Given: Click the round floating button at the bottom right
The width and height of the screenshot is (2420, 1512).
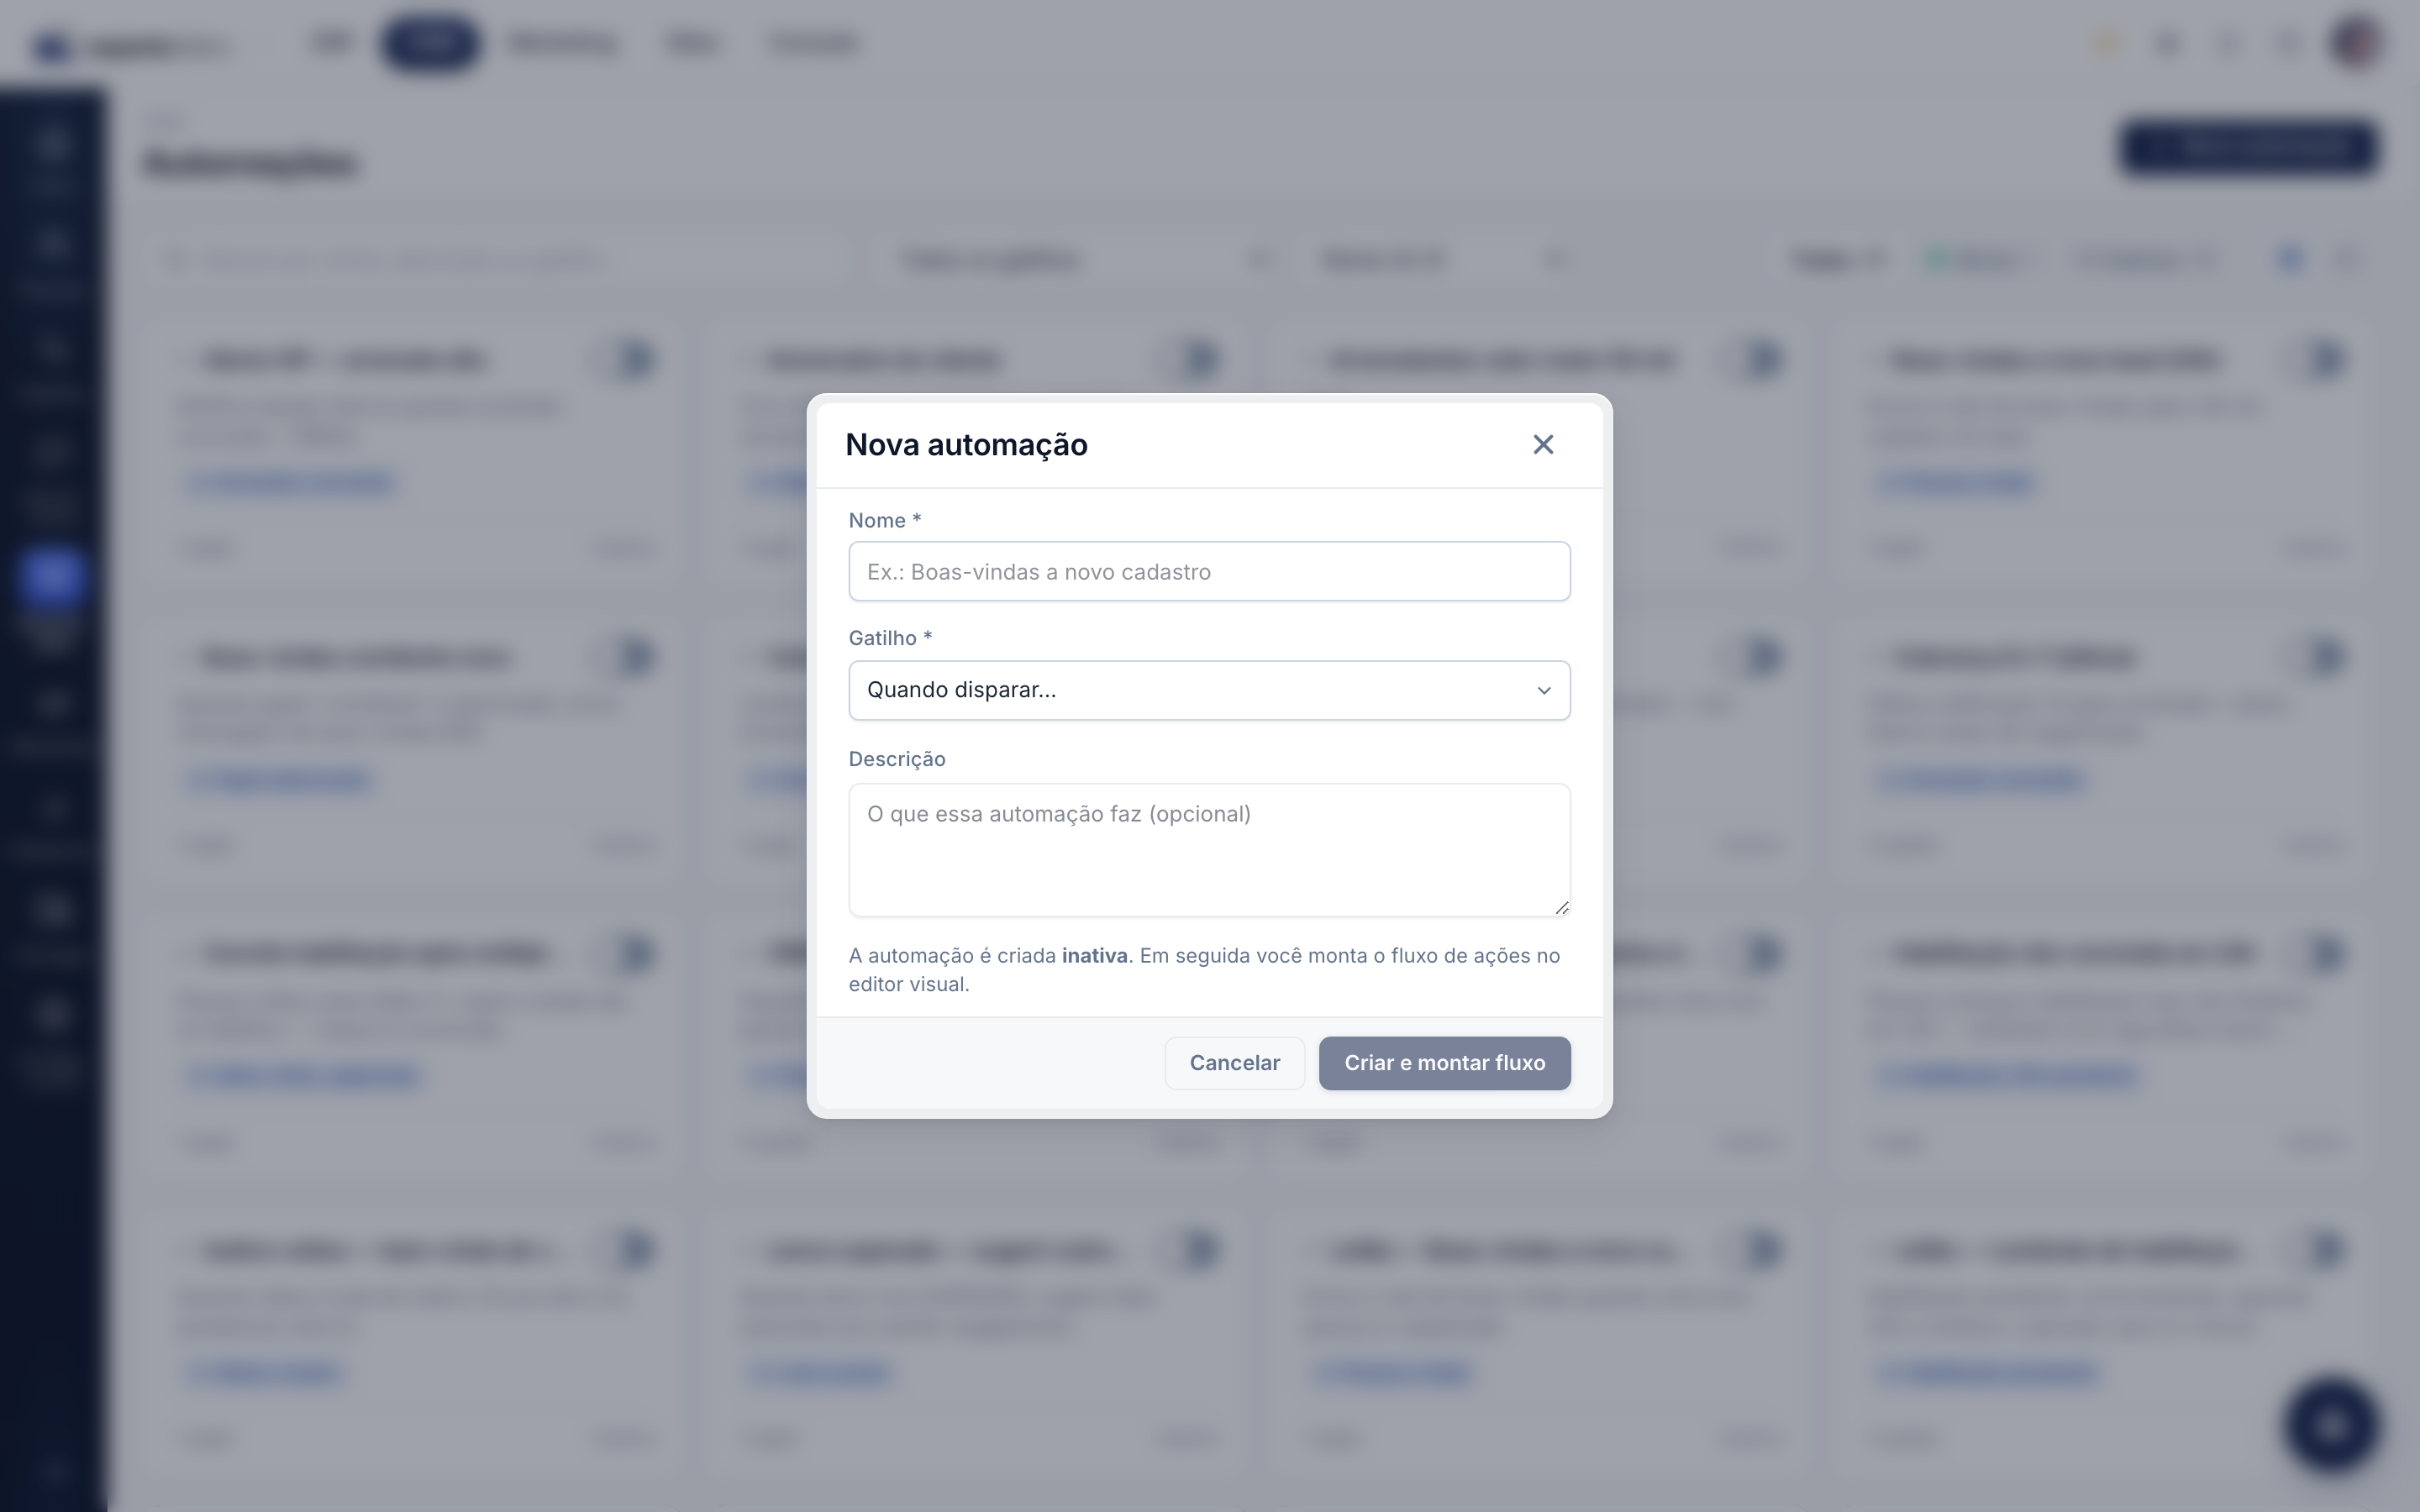Looking at the screenshot, I should [2331, 1425].
